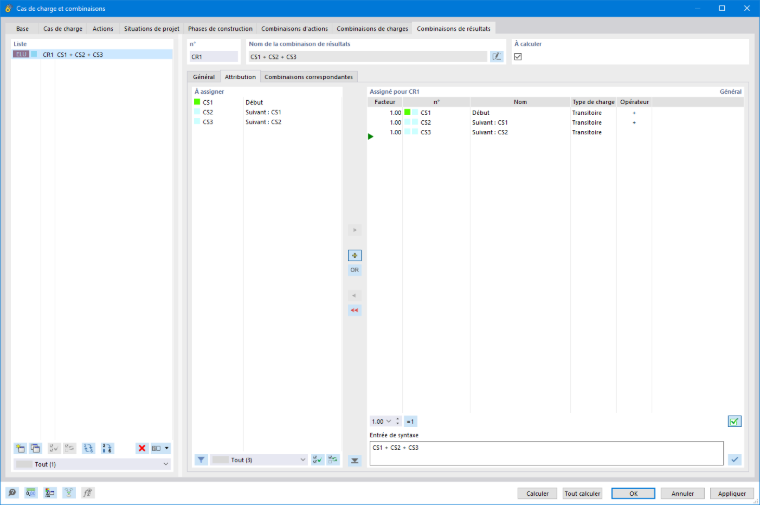Screen dimensions: 760x505
Task: Select the Combinaisons de résultats tab
Action: coord(454,29)
